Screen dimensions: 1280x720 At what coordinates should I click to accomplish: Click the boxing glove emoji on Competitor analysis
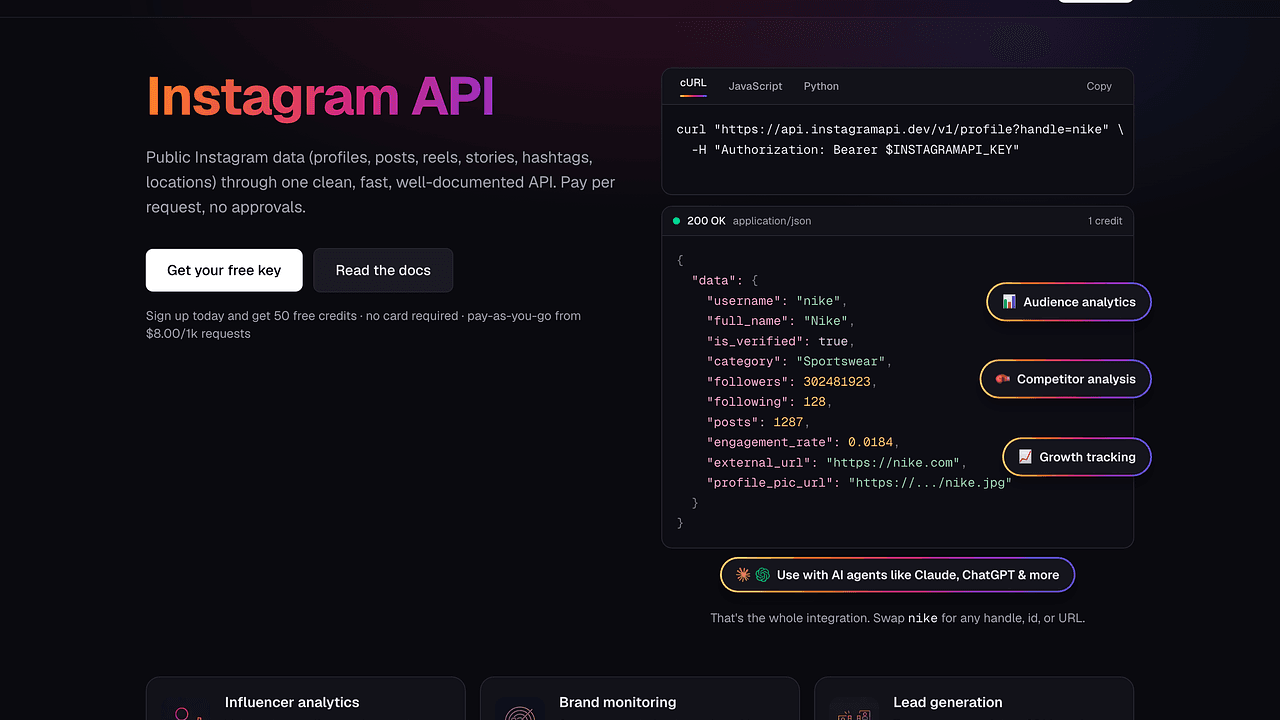click(1003, 379)
